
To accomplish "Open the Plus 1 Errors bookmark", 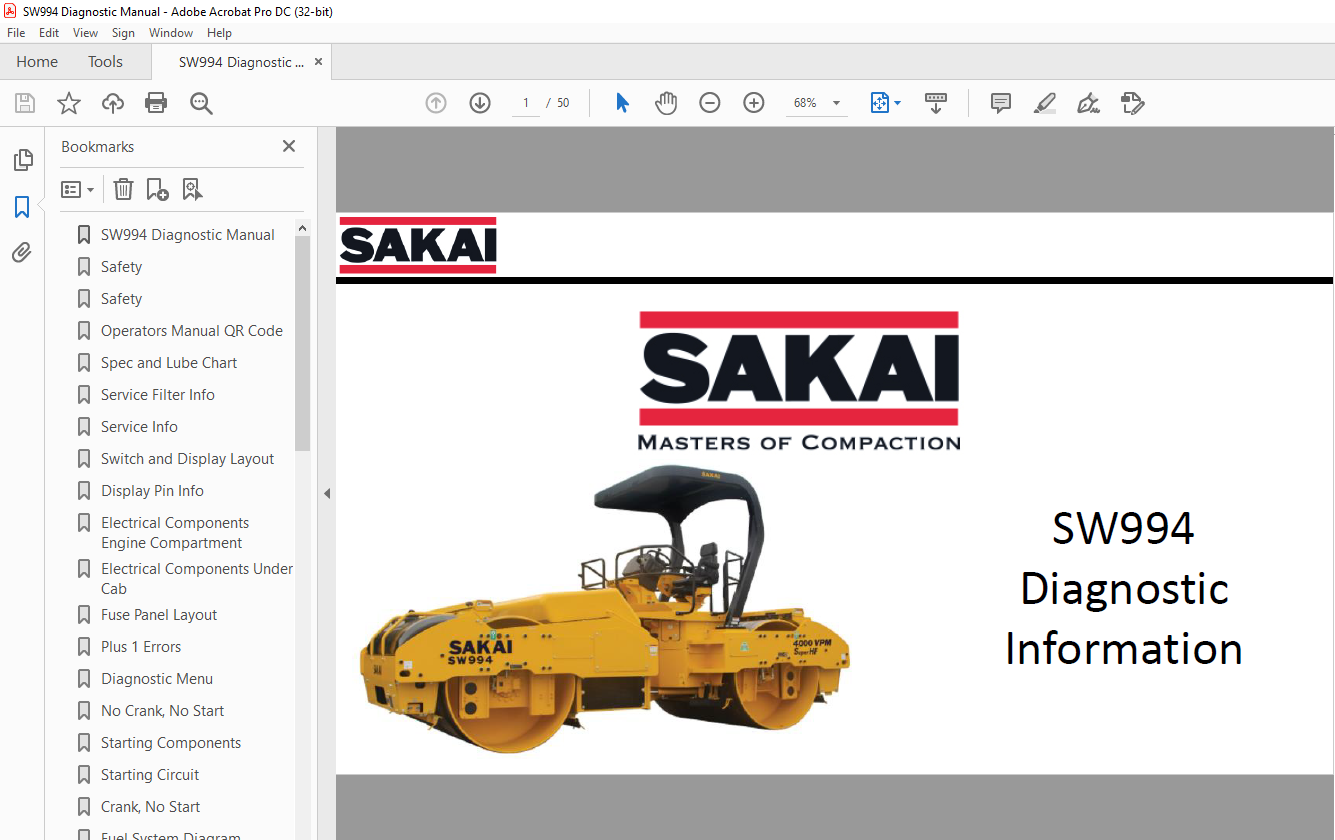I will click(141, 647).
